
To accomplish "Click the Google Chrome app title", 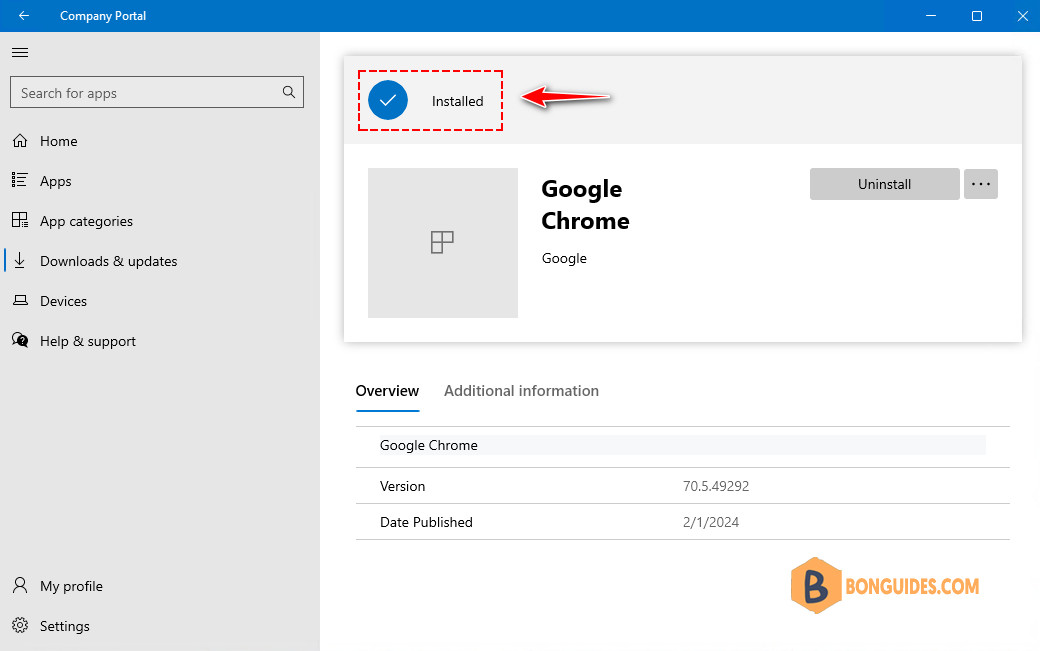I will coord(585,205).
